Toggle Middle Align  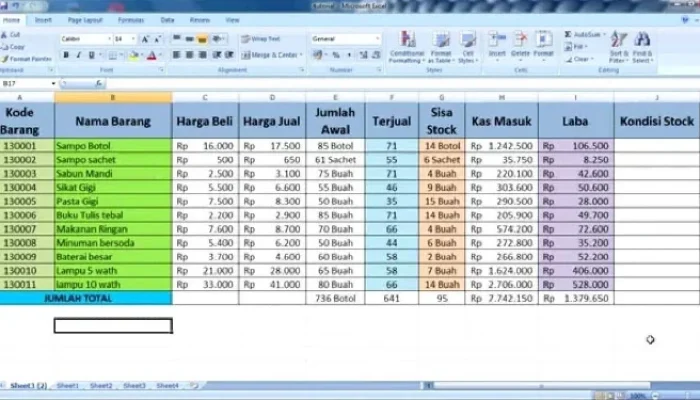(189, 39)
